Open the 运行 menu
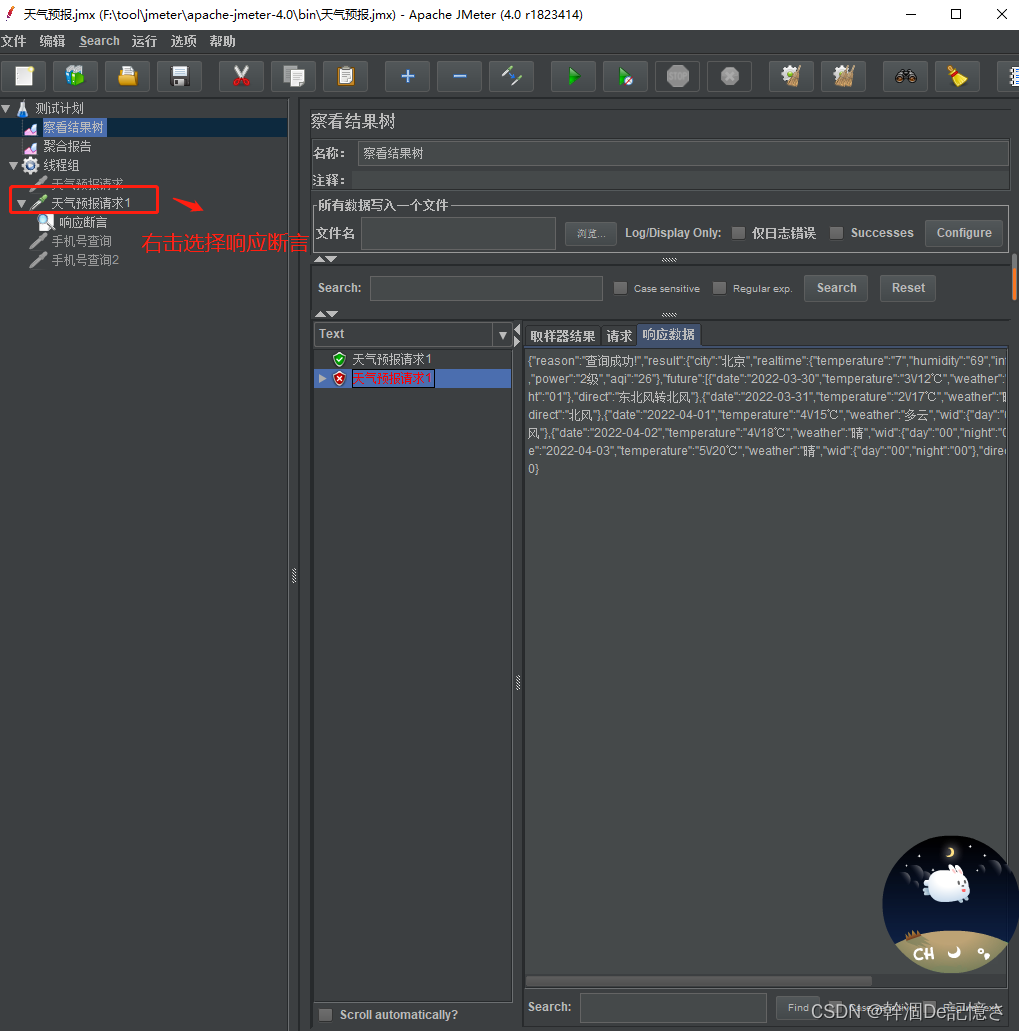Screen dimensions: 1019x1031 click(144, 41)
